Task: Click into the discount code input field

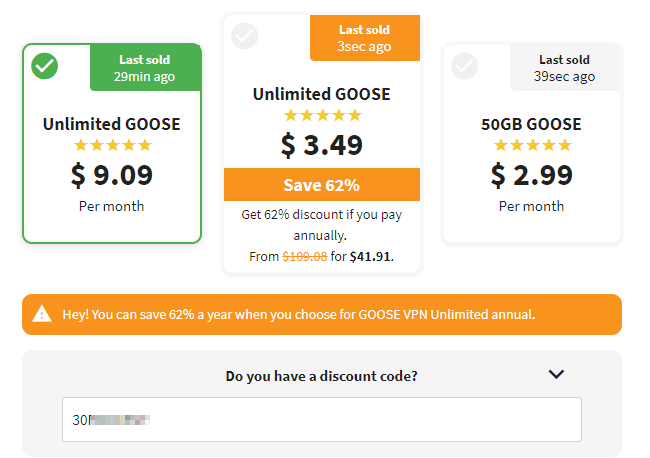Action: click(322, 419)
